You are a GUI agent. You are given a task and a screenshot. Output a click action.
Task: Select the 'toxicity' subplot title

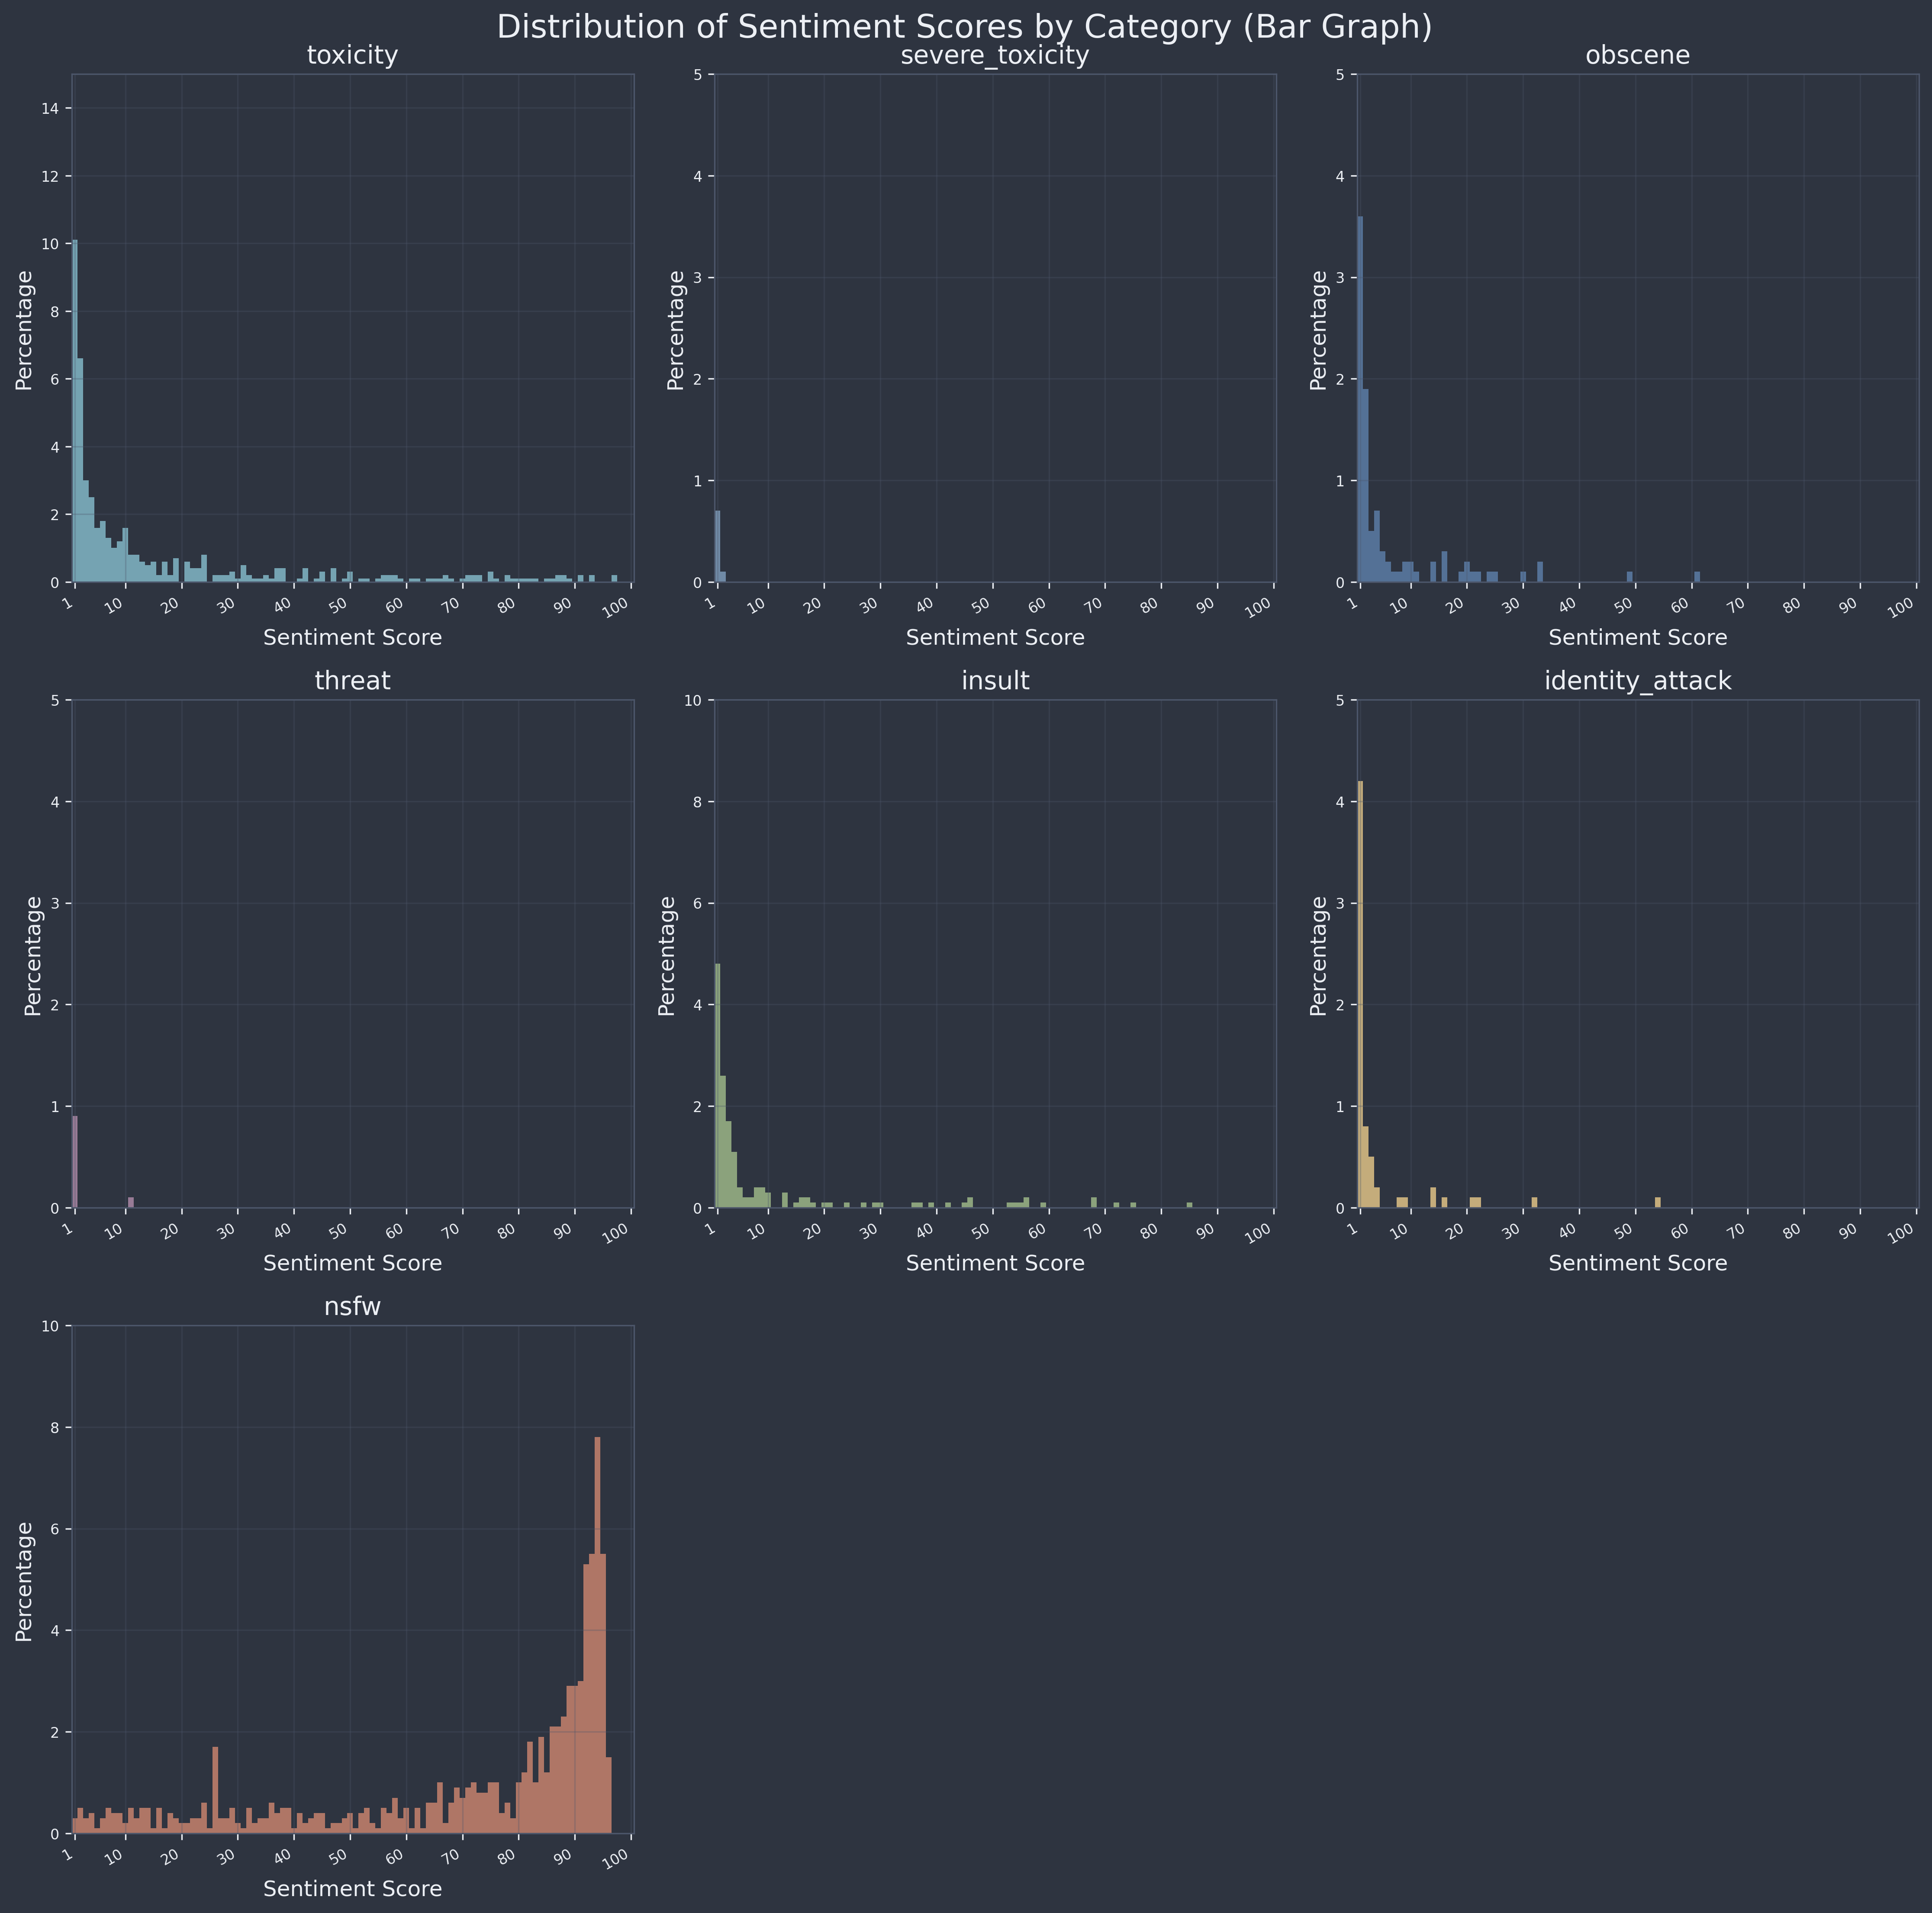pos(352,56)
